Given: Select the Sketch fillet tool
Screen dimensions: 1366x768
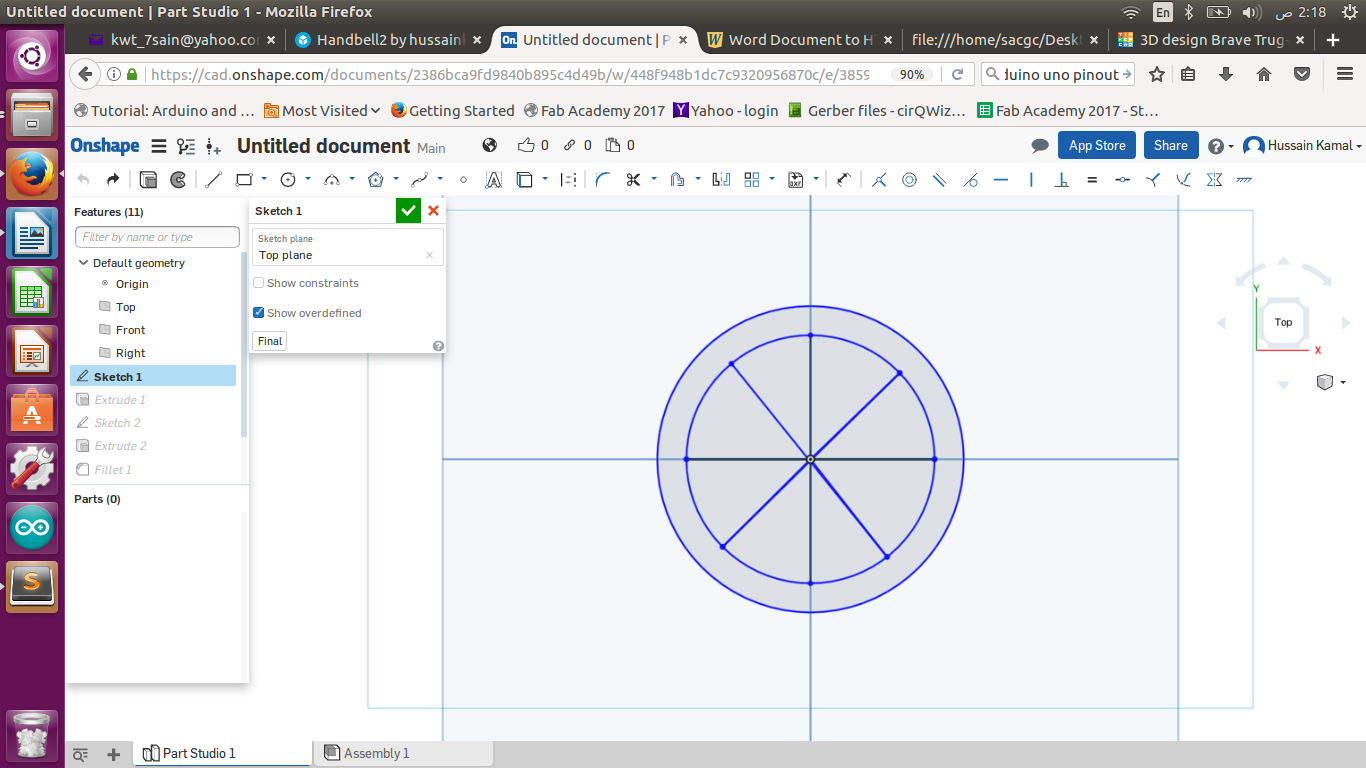Looking at the screenshot, I should (602, 180).
